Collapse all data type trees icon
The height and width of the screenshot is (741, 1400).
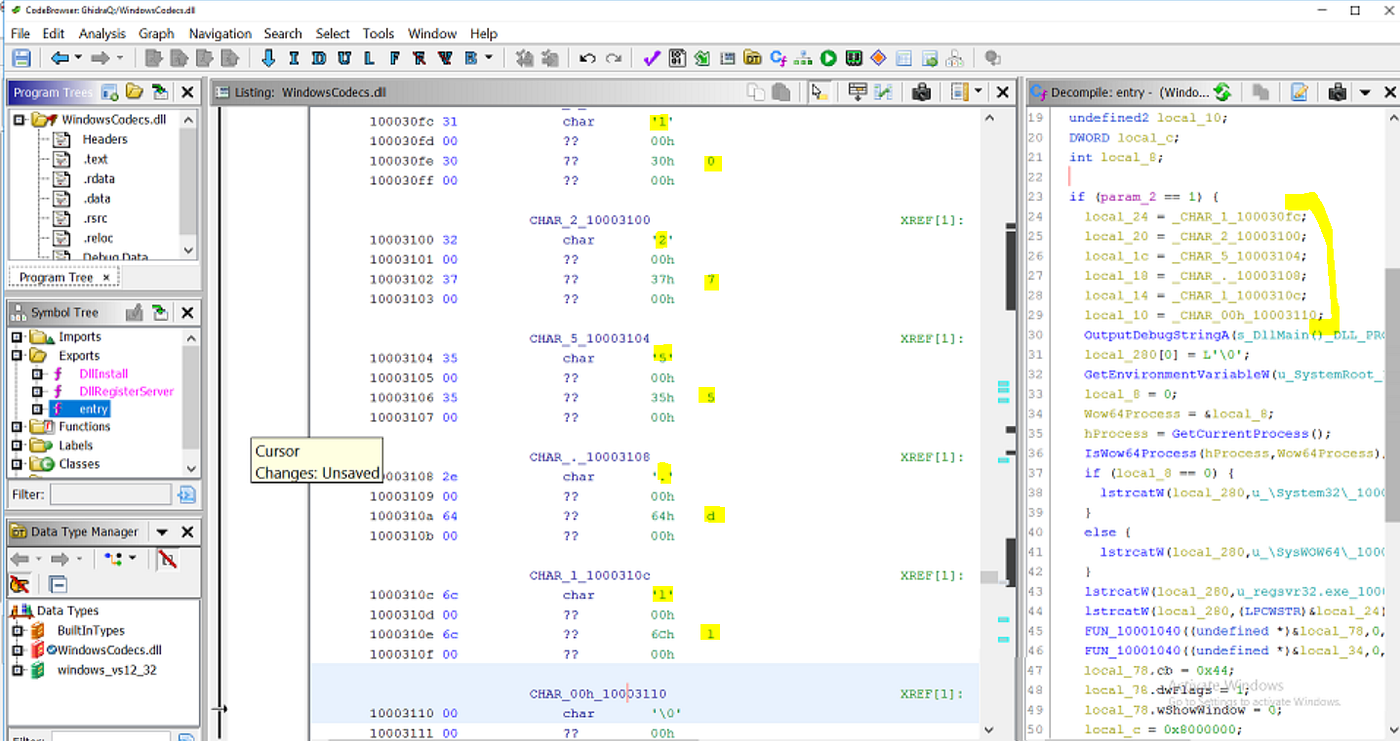(58, 584)
